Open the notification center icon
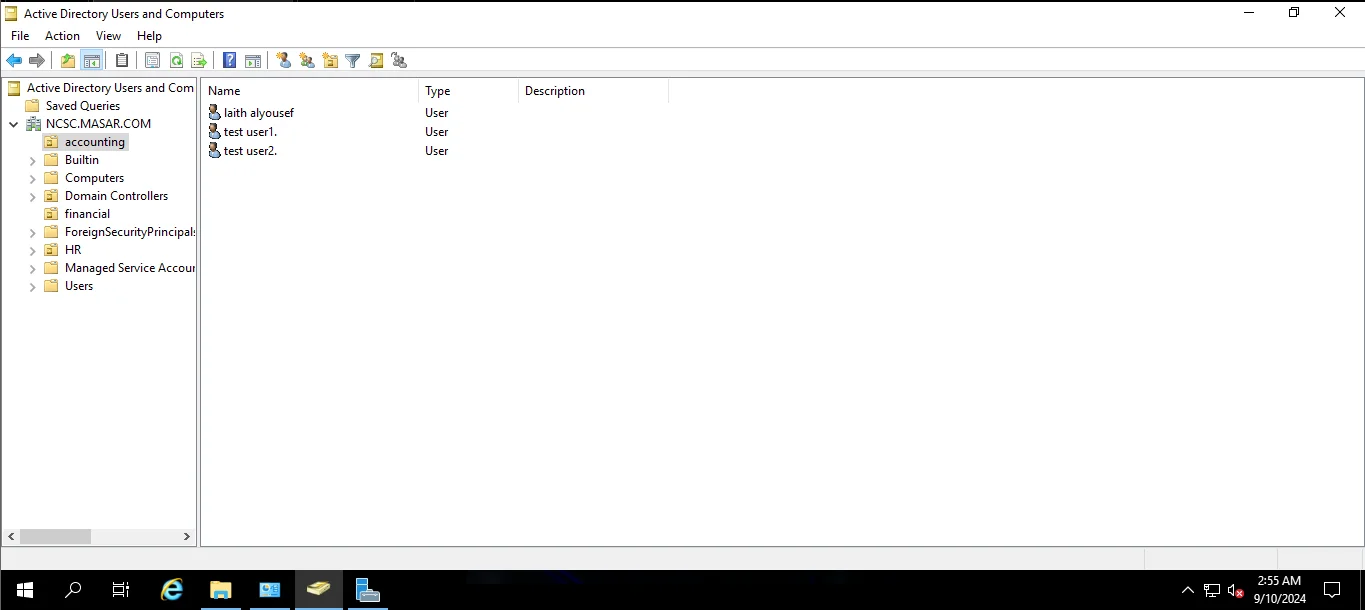This screenshot has height=610, width=1365. pyautogui.click(x=1332, y=590)
